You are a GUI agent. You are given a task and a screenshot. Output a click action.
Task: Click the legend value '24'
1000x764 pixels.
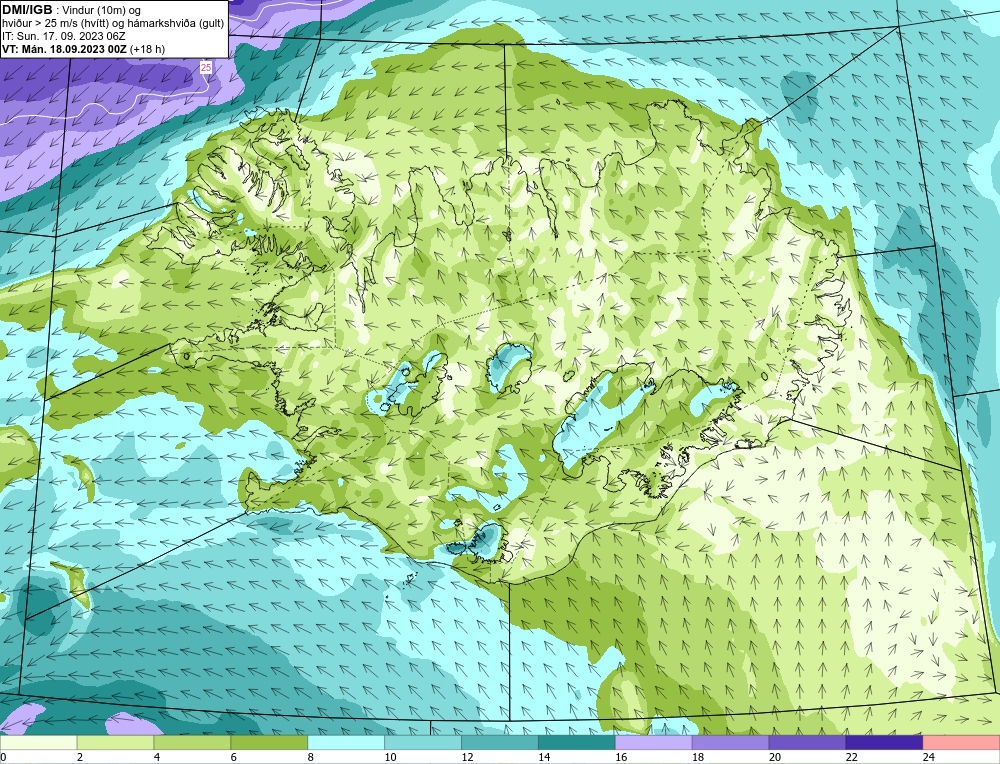coord(929,757)
